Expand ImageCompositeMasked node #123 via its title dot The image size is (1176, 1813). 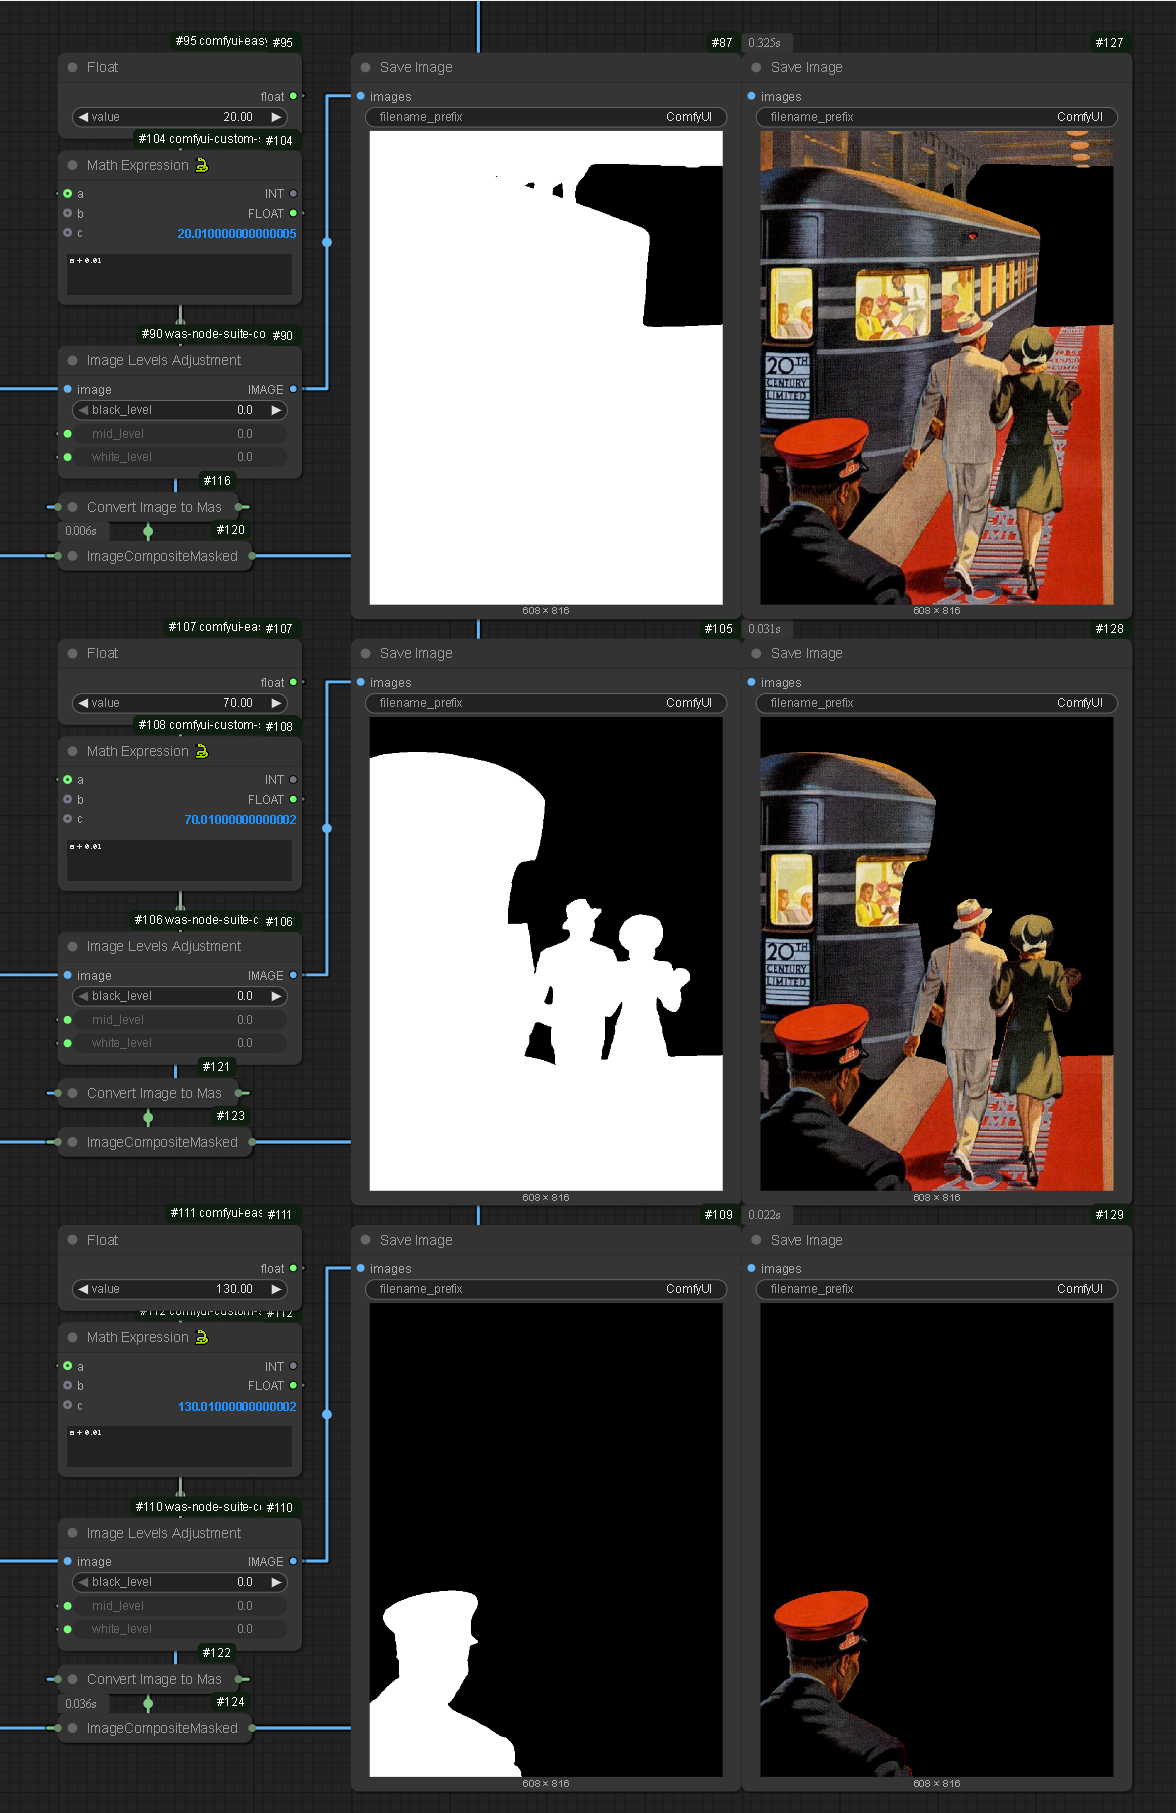[73, 1142]
